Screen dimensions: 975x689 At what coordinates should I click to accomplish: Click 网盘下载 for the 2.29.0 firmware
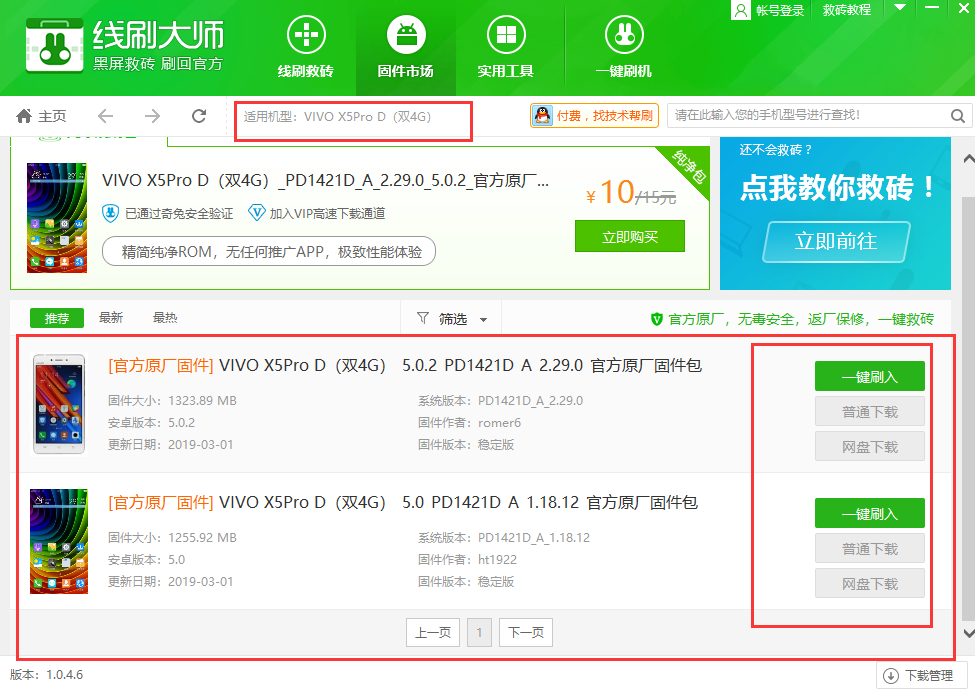(869, 446)
